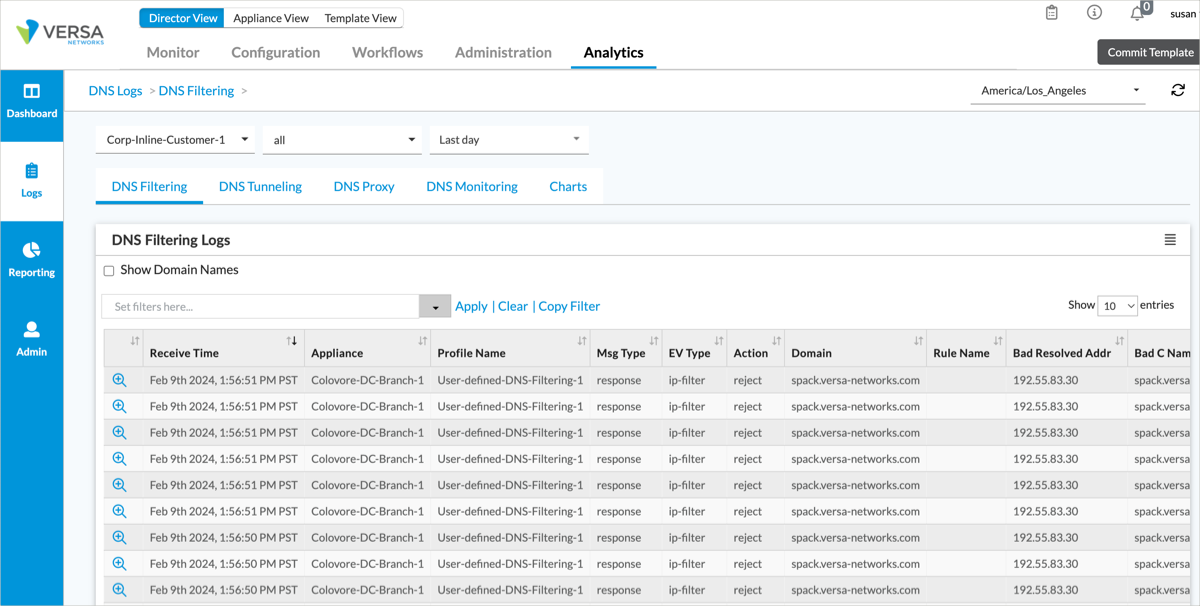Open the notifications bell icon

tap(1137, 13)
